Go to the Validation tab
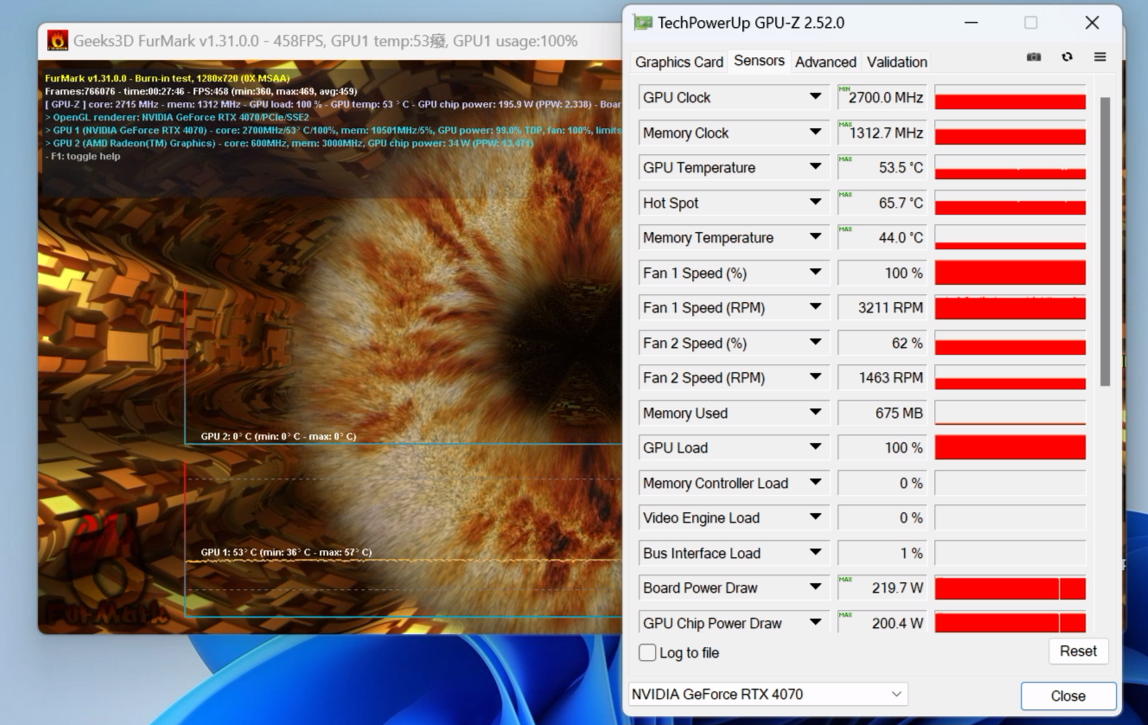The height and width of the screenshot is (725, 1148). pyautogui.click(x=896, y=62)
